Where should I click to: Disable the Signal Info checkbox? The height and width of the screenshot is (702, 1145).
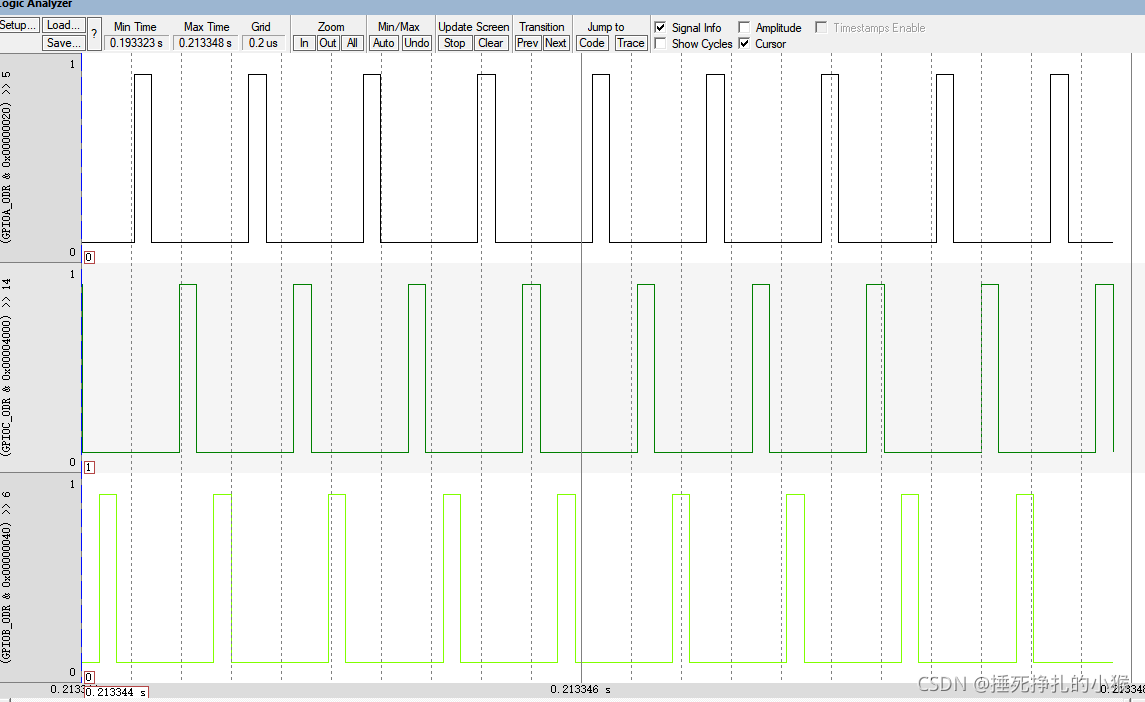pyautogui.click(x=660, y=28)
